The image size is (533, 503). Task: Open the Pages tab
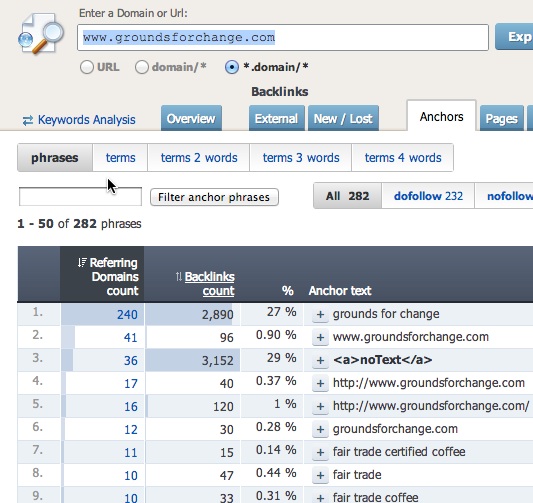pyautogui.click(x=501, y=118)
